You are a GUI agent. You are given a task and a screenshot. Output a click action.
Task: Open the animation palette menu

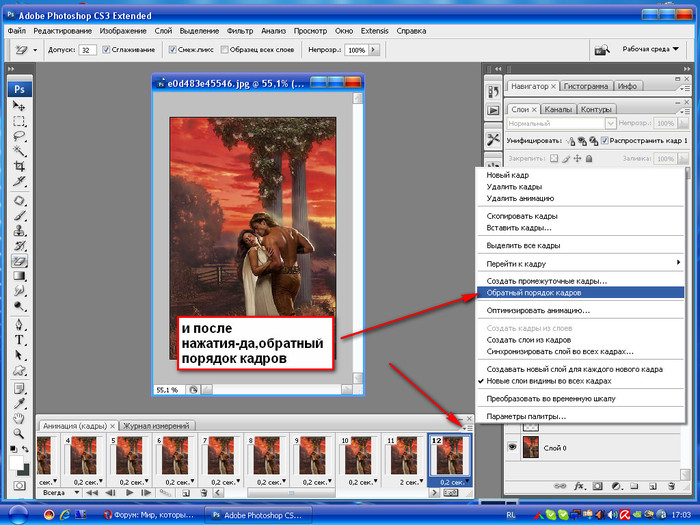click(467, 428)
